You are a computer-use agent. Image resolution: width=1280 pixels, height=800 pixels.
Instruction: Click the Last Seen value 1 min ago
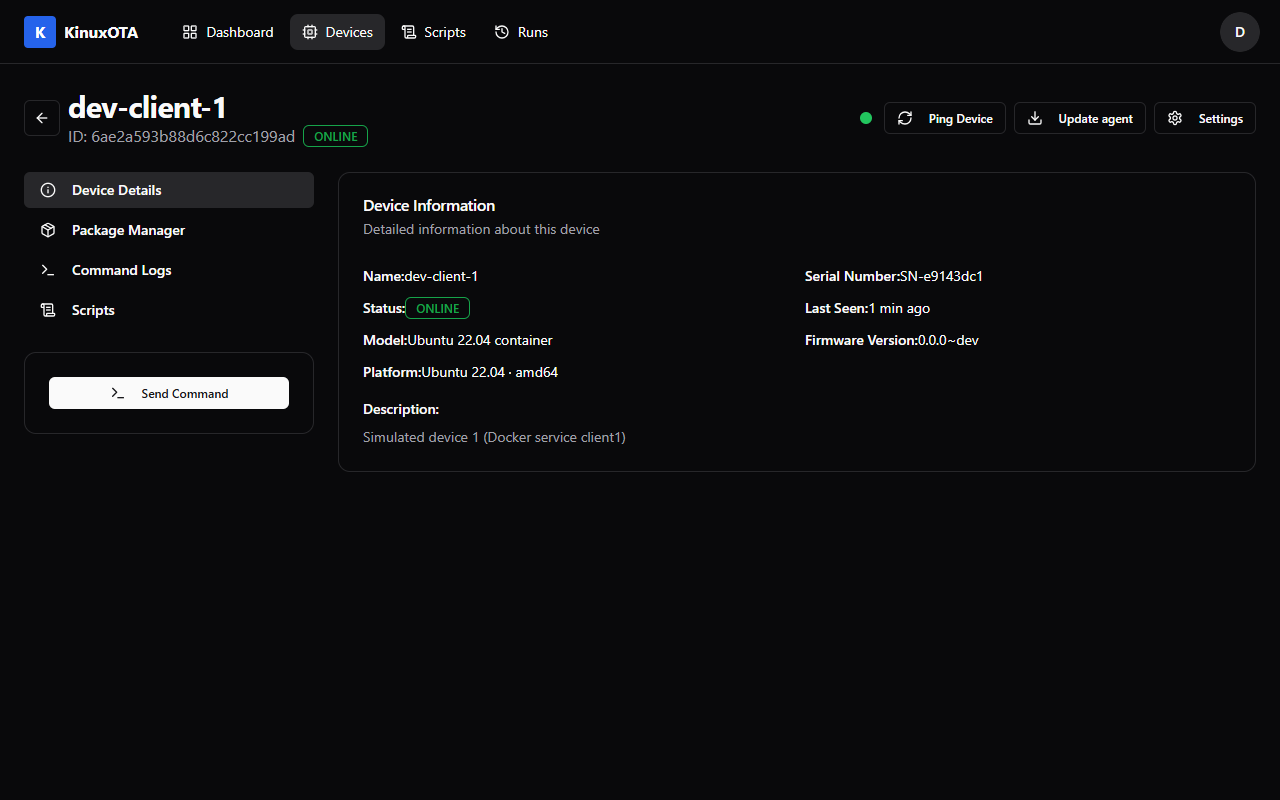[x=899, y=308]
